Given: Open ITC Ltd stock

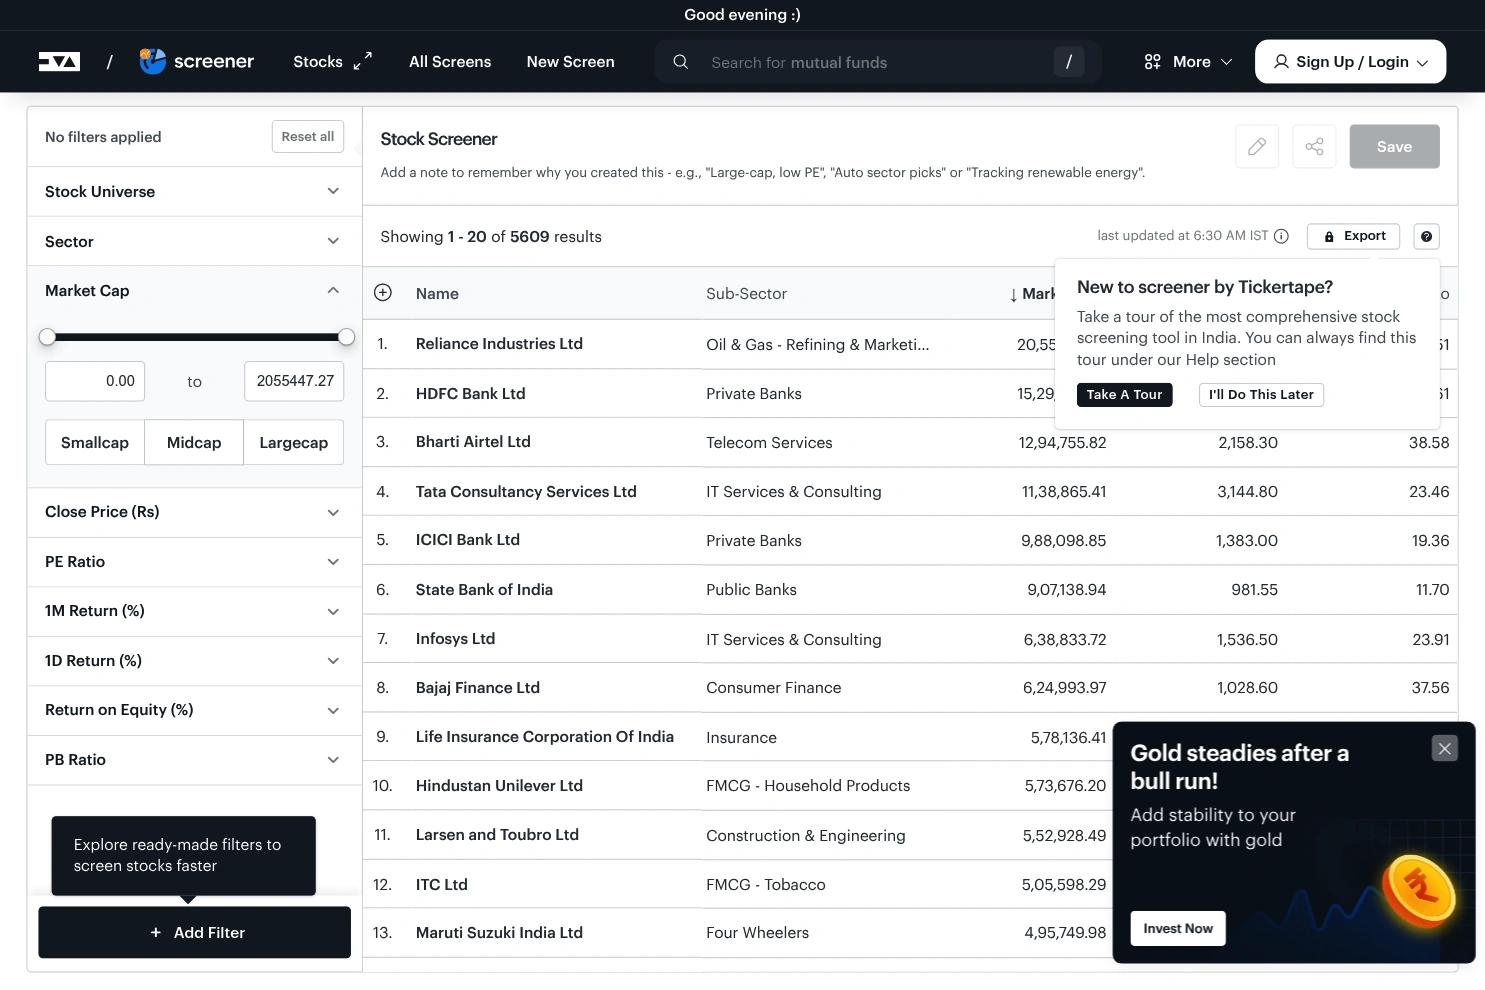Looking at the screenshot, I should pos(442,885).
